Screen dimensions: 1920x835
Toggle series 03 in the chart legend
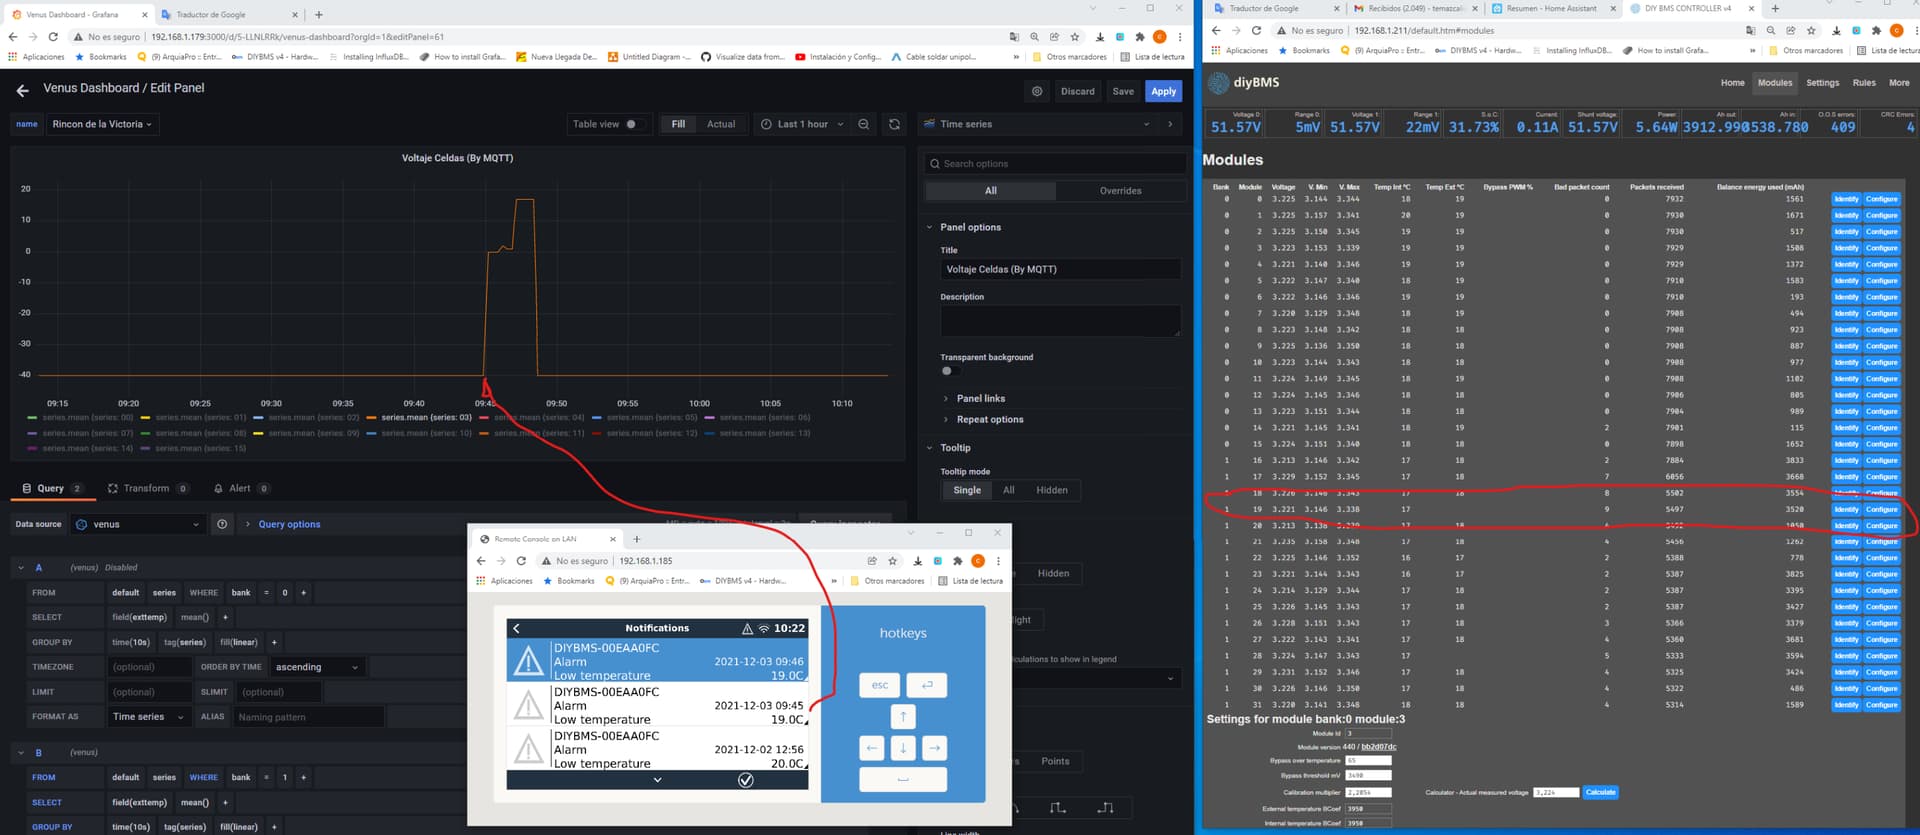coord(426,417)
